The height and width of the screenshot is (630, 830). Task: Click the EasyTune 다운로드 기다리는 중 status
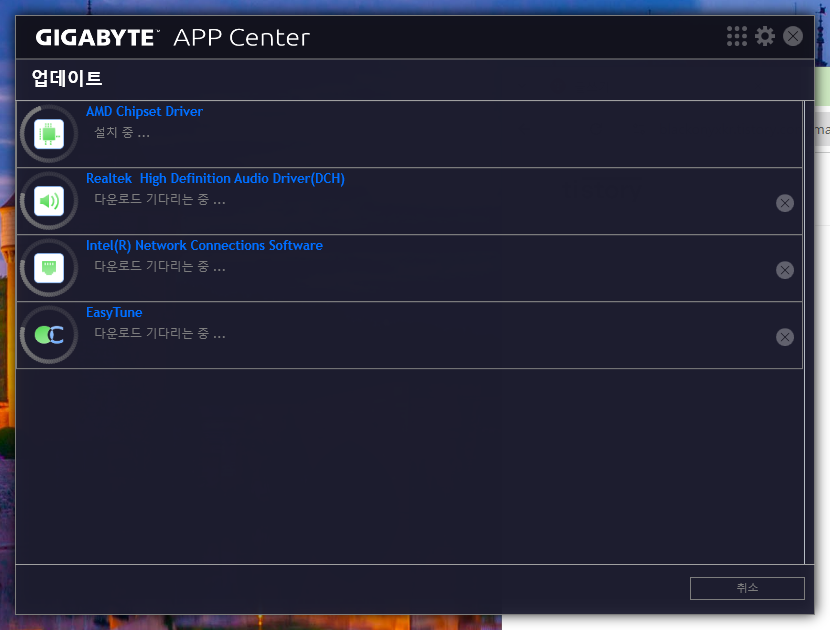pos(159,334)
